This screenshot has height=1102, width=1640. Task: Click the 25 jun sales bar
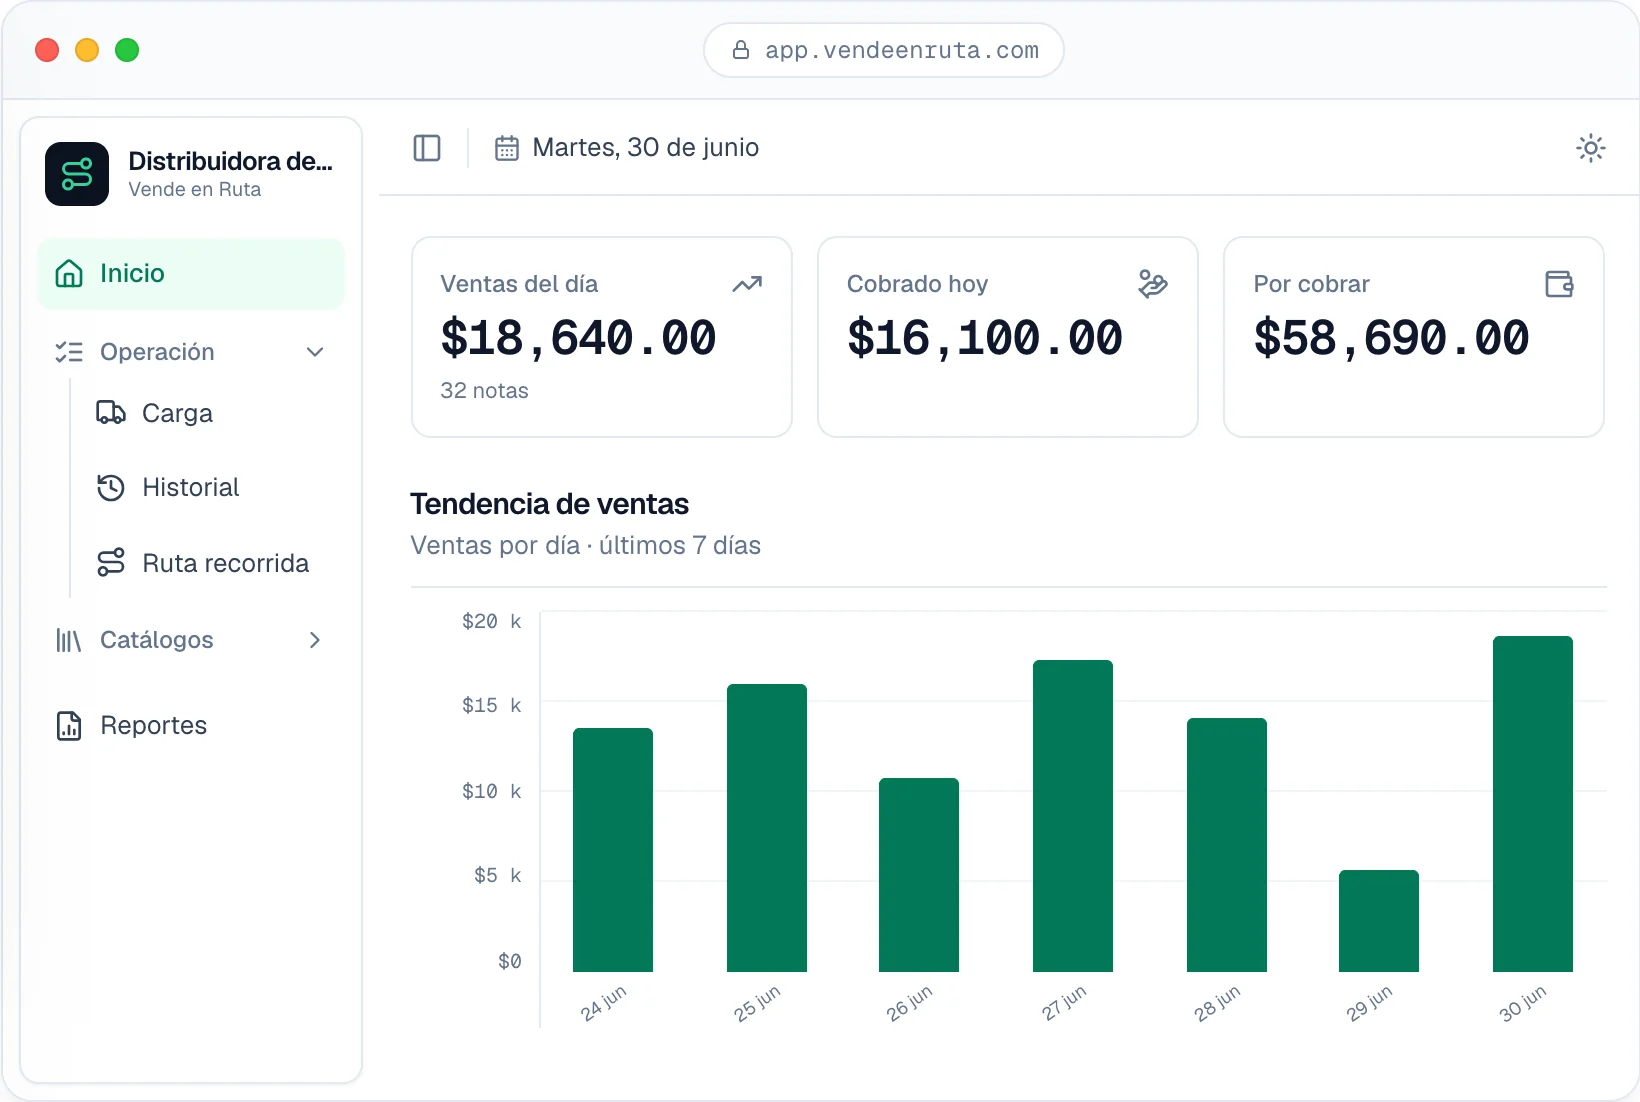tap(767, 828)
